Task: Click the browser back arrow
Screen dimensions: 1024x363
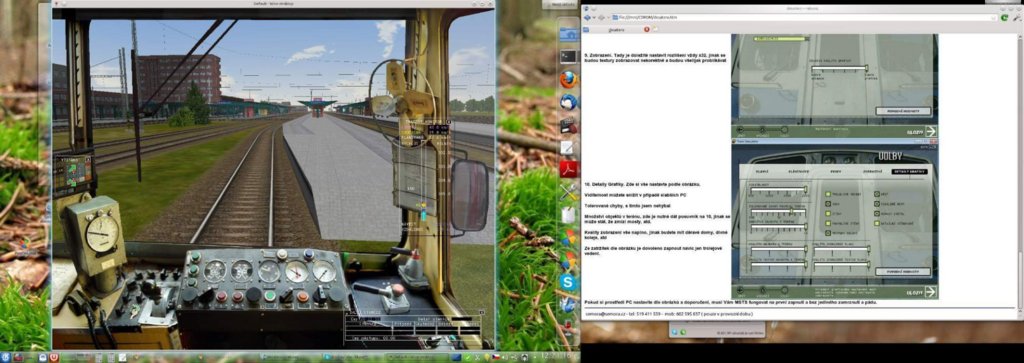Action: [588, 17]
